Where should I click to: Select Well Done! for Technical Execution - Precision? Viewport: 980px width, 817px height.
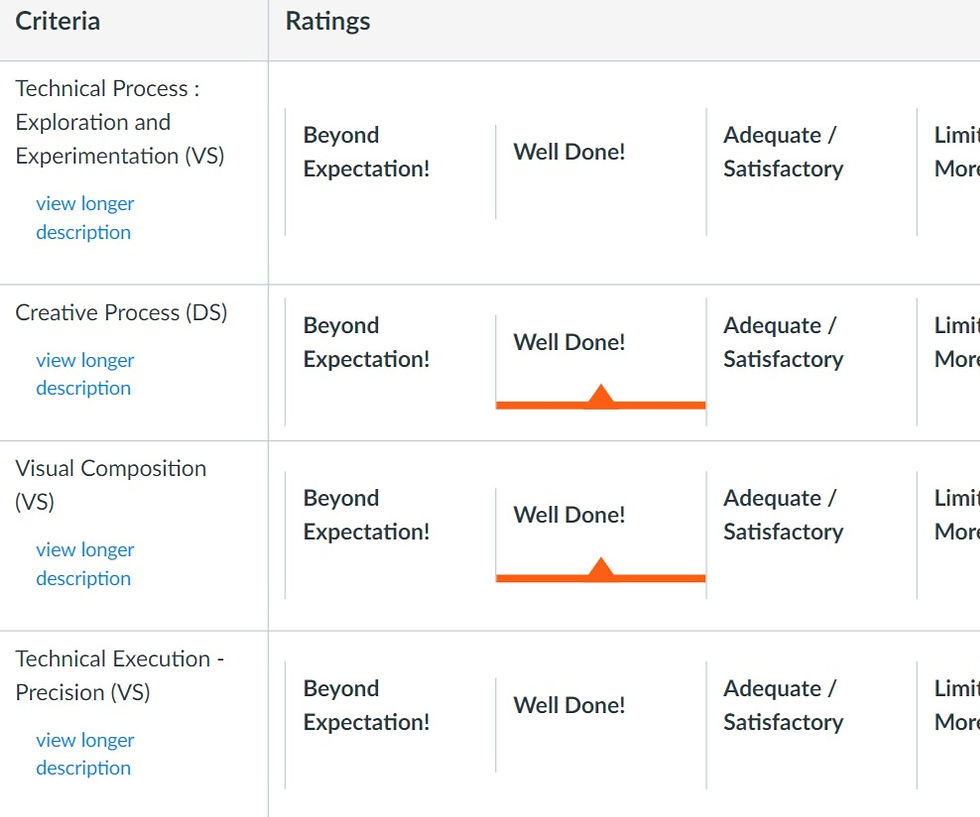pos(569,705)
